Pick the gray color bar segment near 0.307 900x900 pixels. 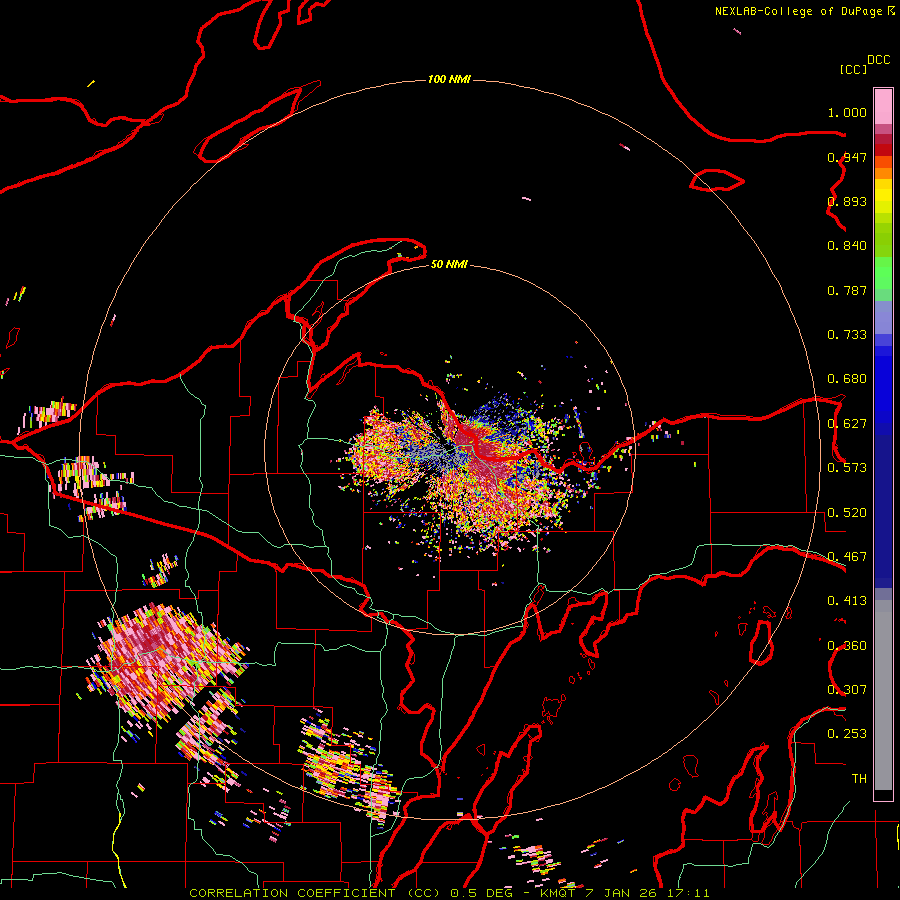pos(883,700)
